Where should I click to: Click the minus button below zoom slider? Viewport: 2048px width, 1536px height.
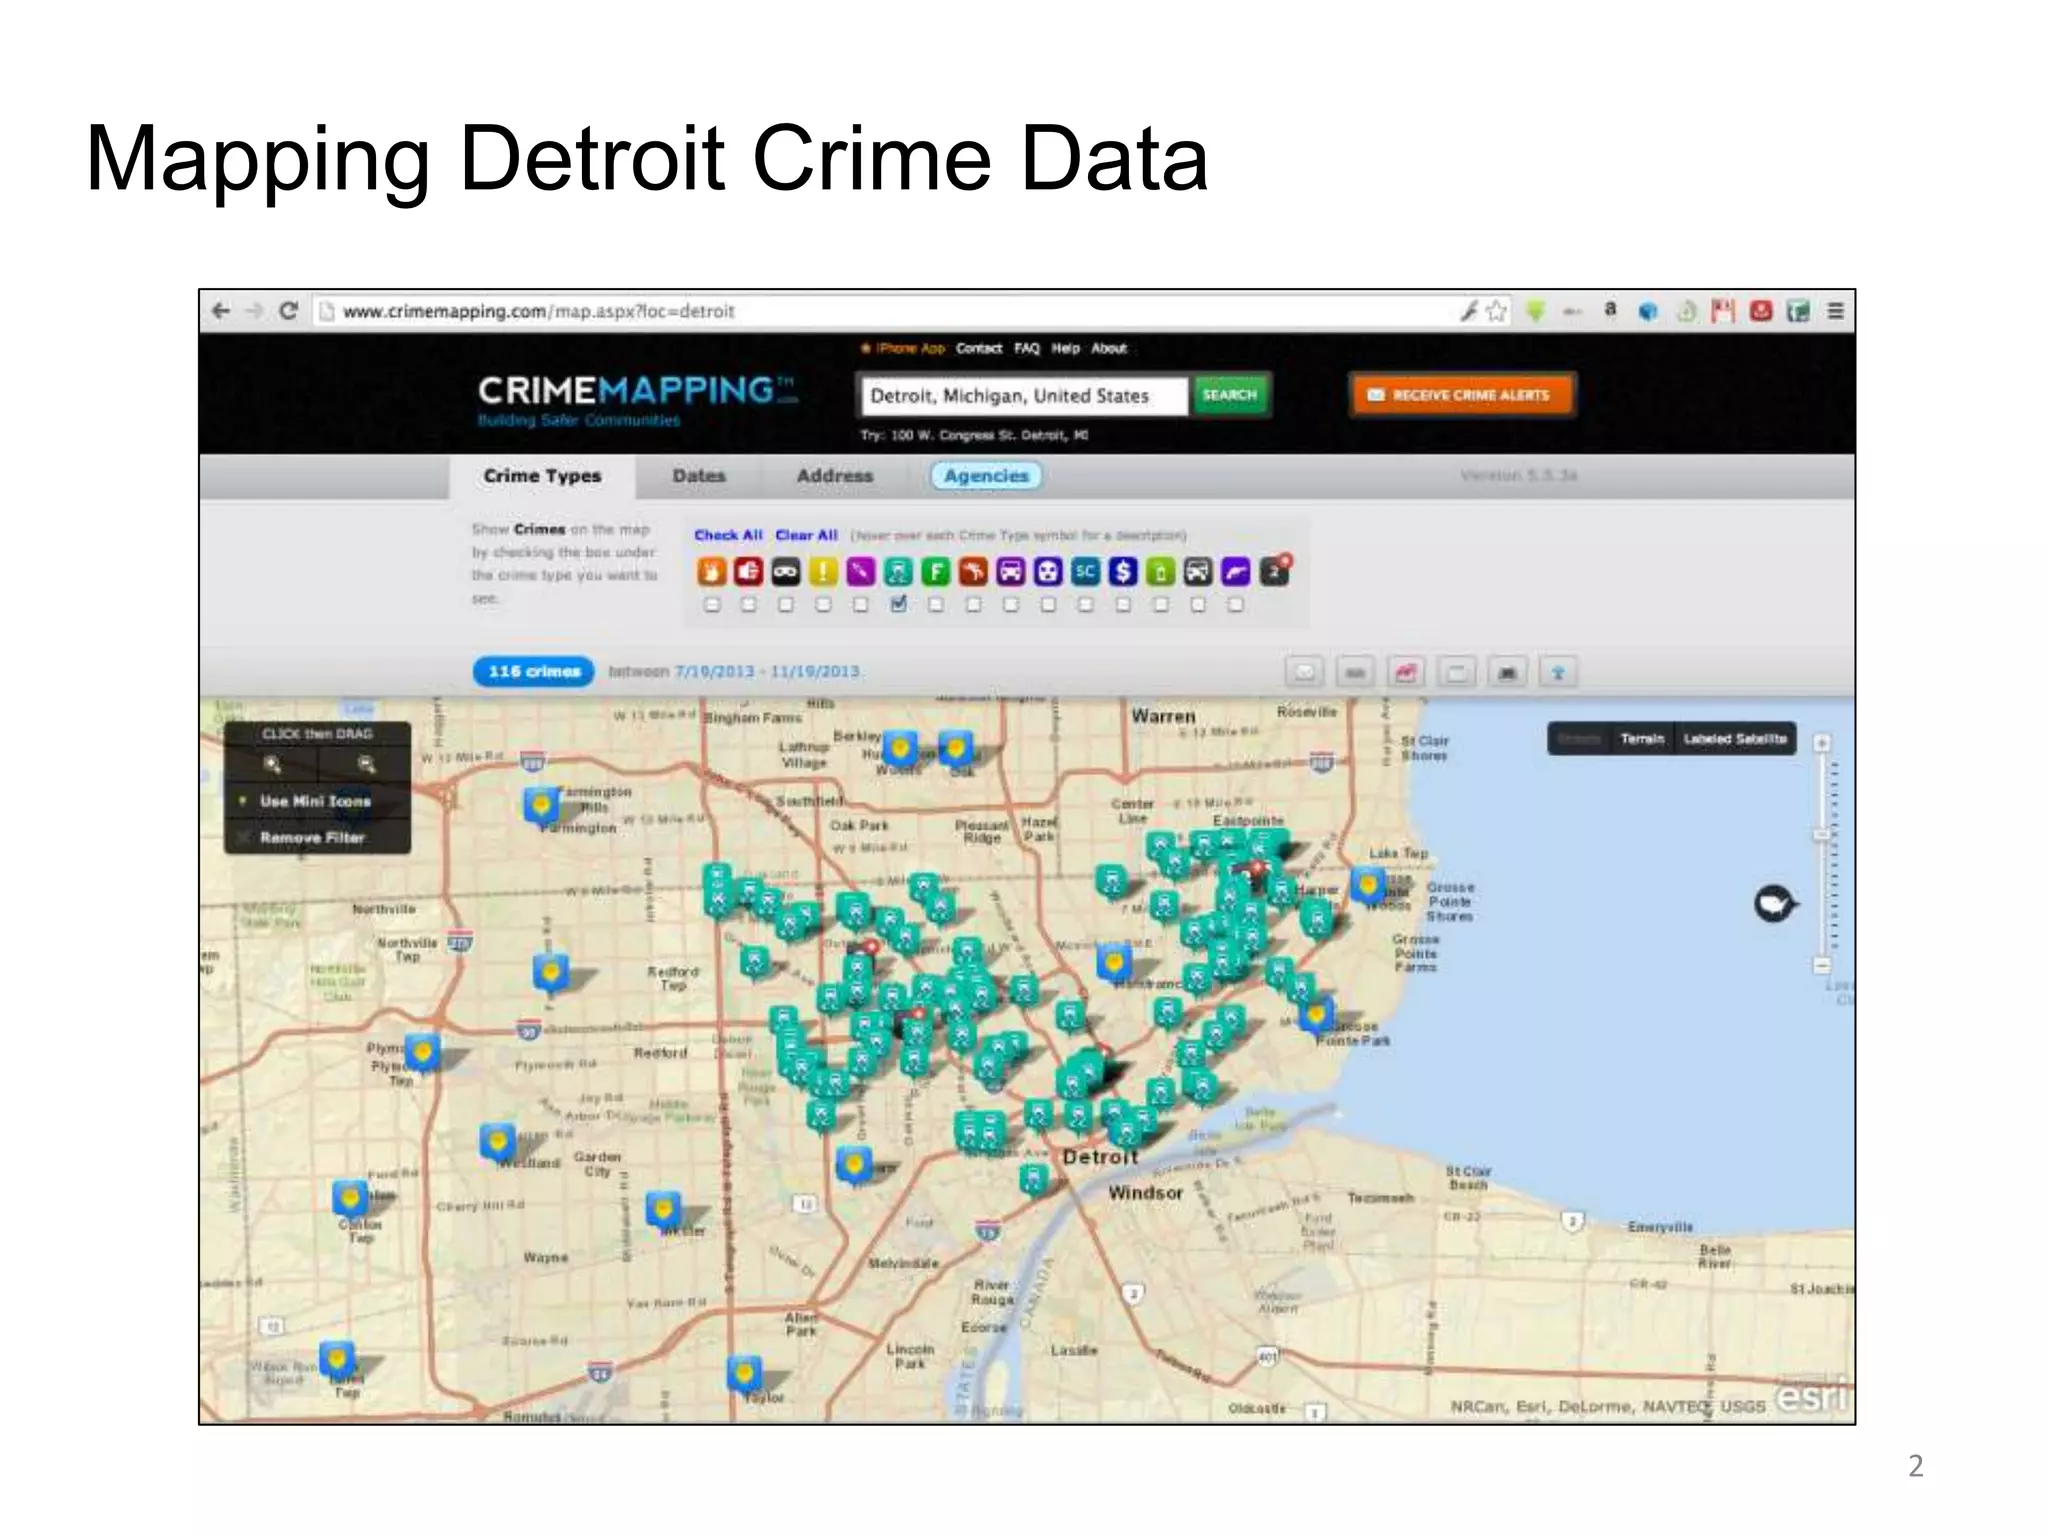coord(1822,965)
